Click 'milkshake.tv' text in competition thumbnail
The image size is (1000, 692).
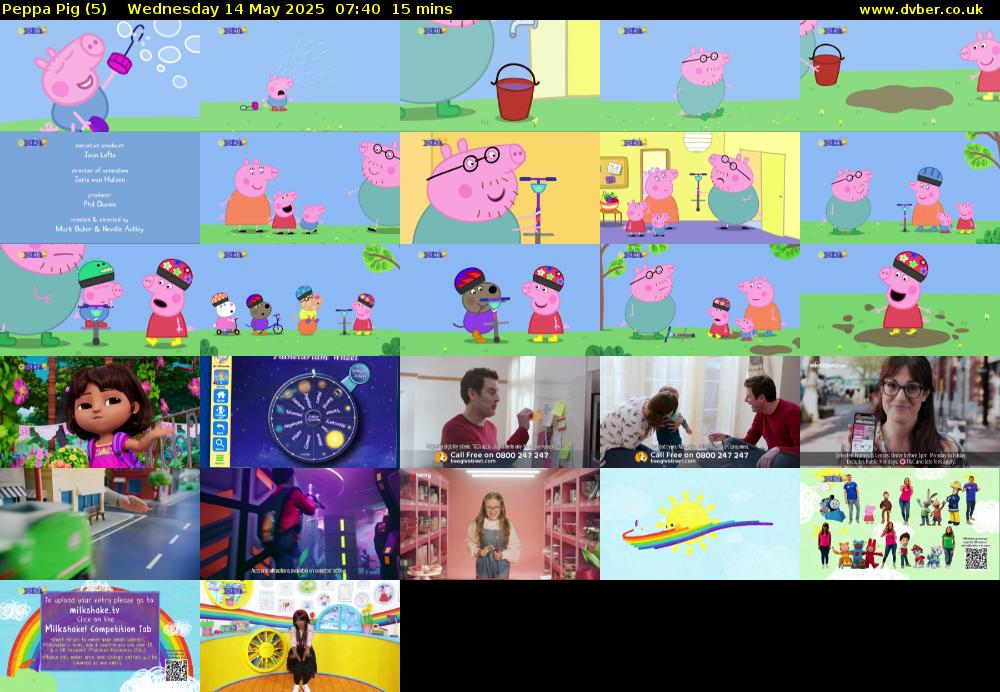96,609
